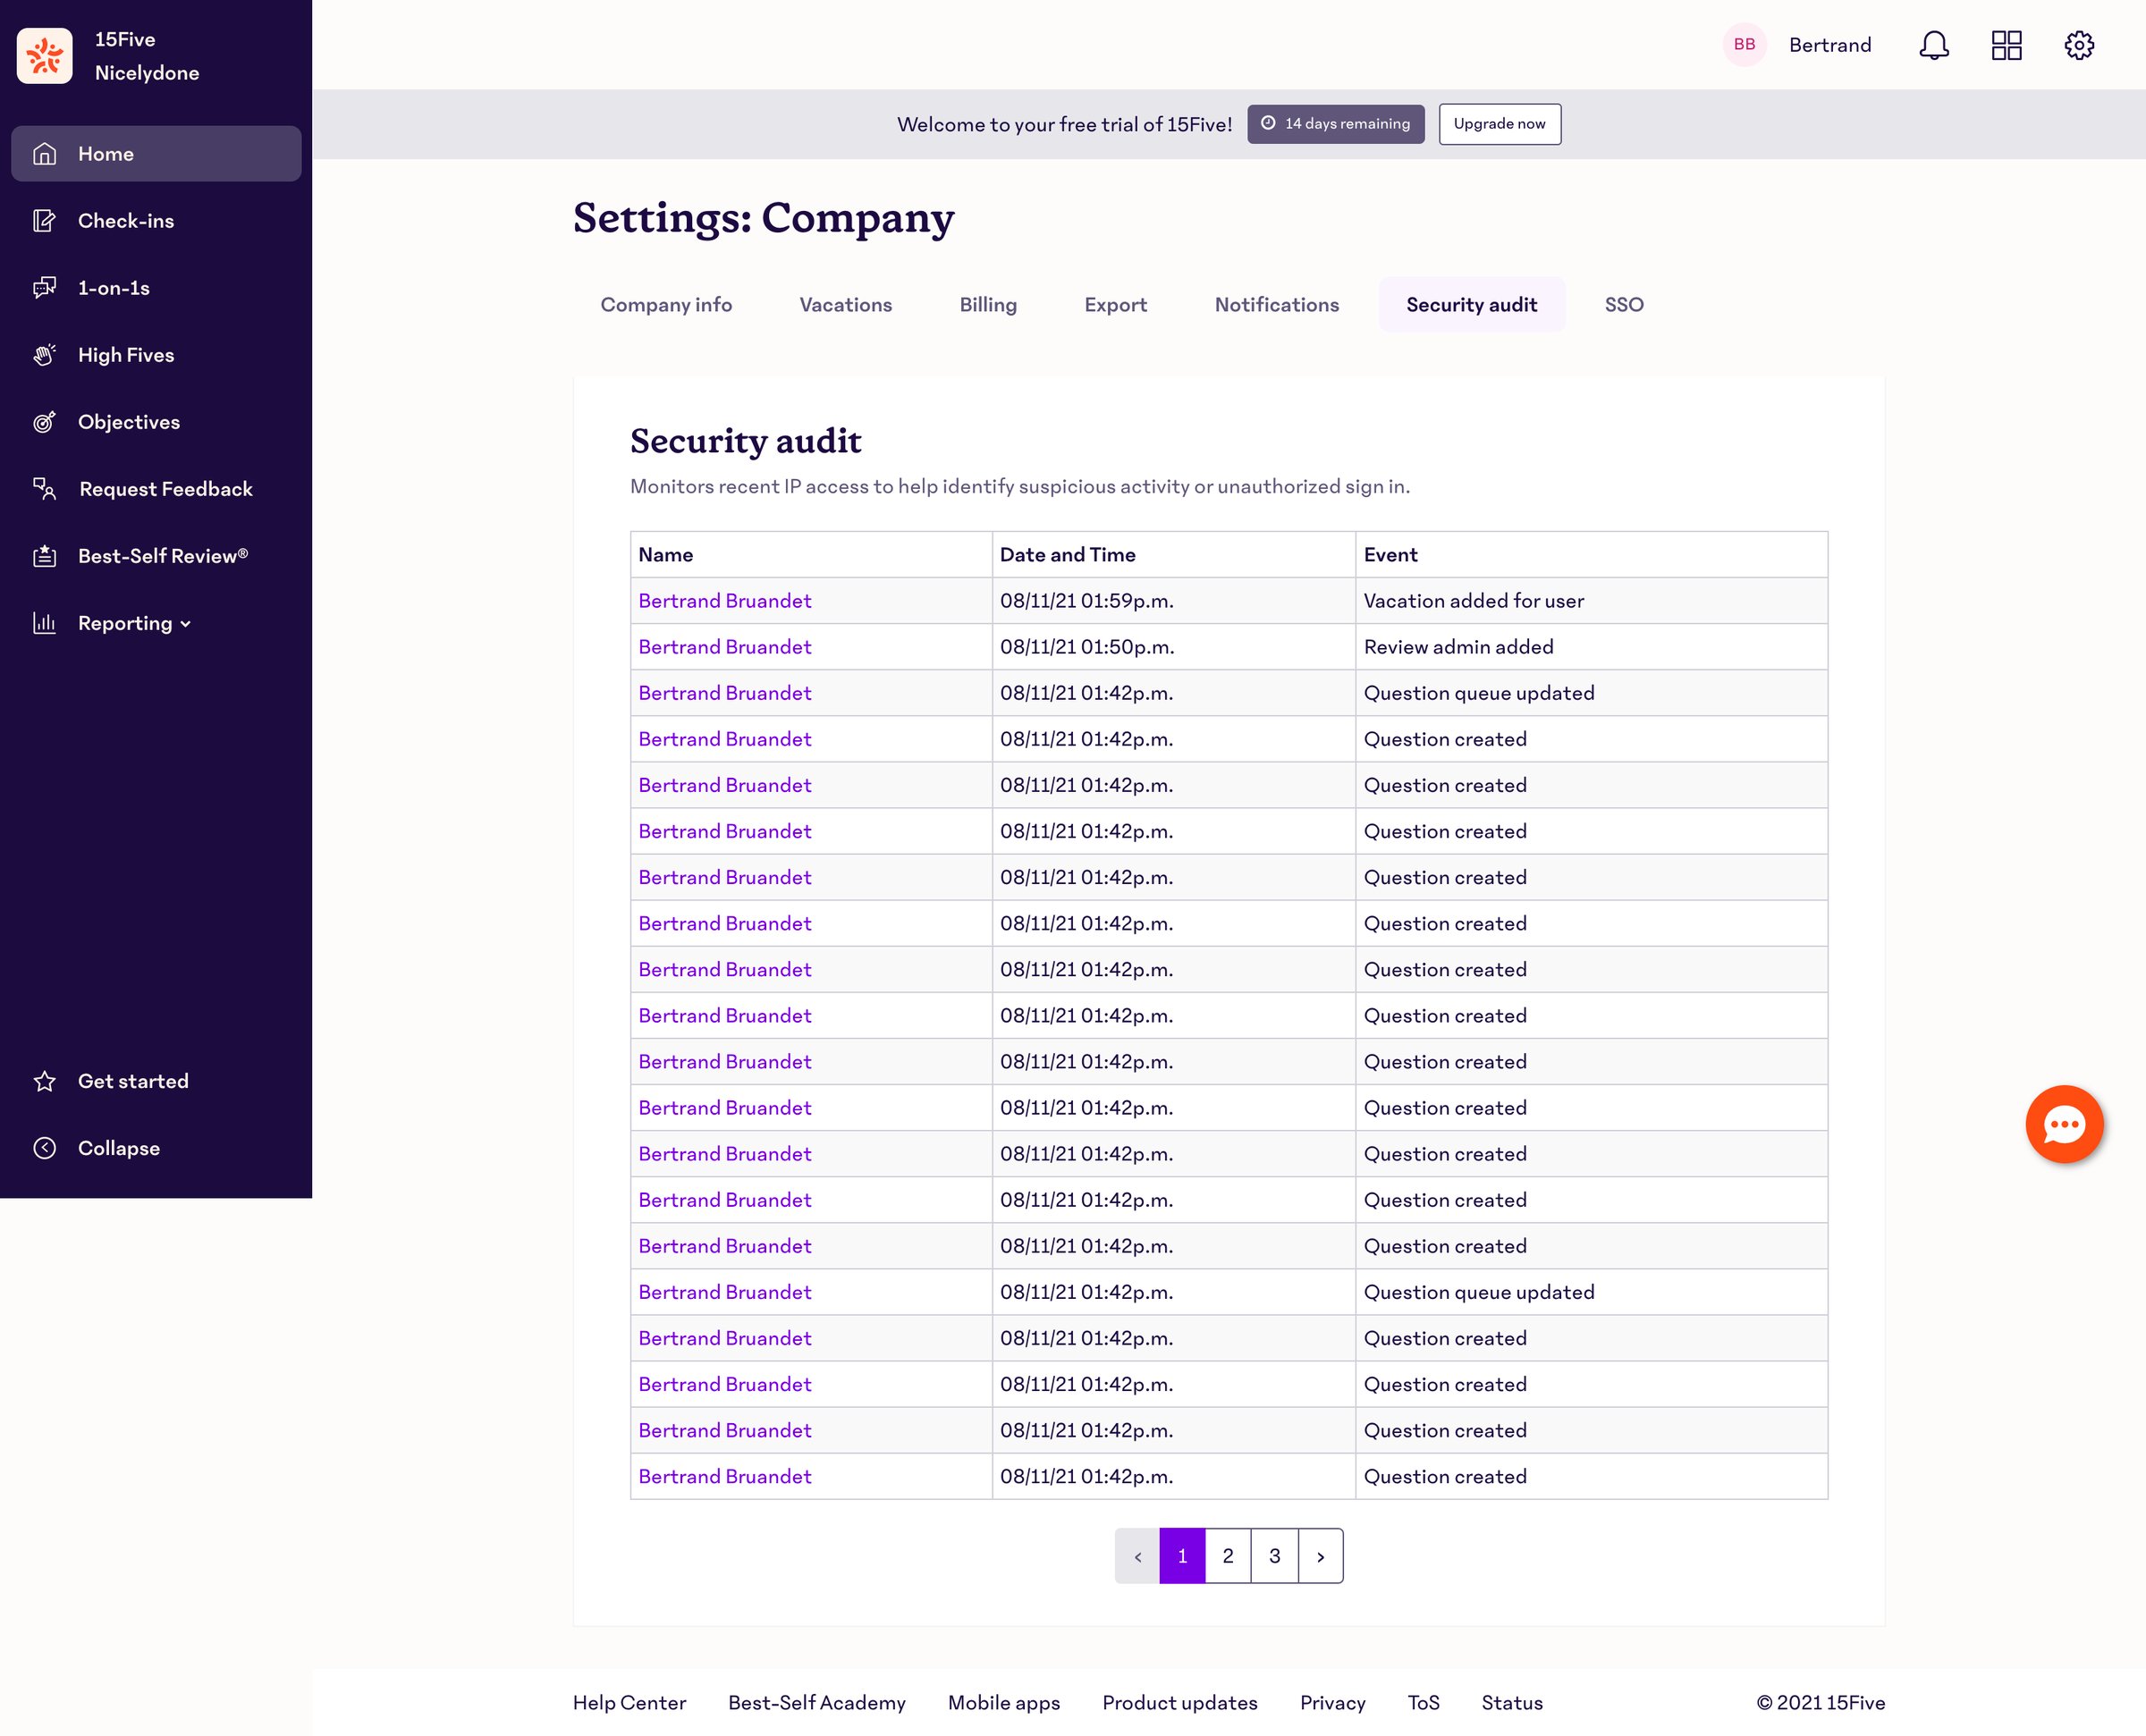Click 'Vacation added for user' event cell
Viewport: 2146px width, 1736px height.
1592,601
